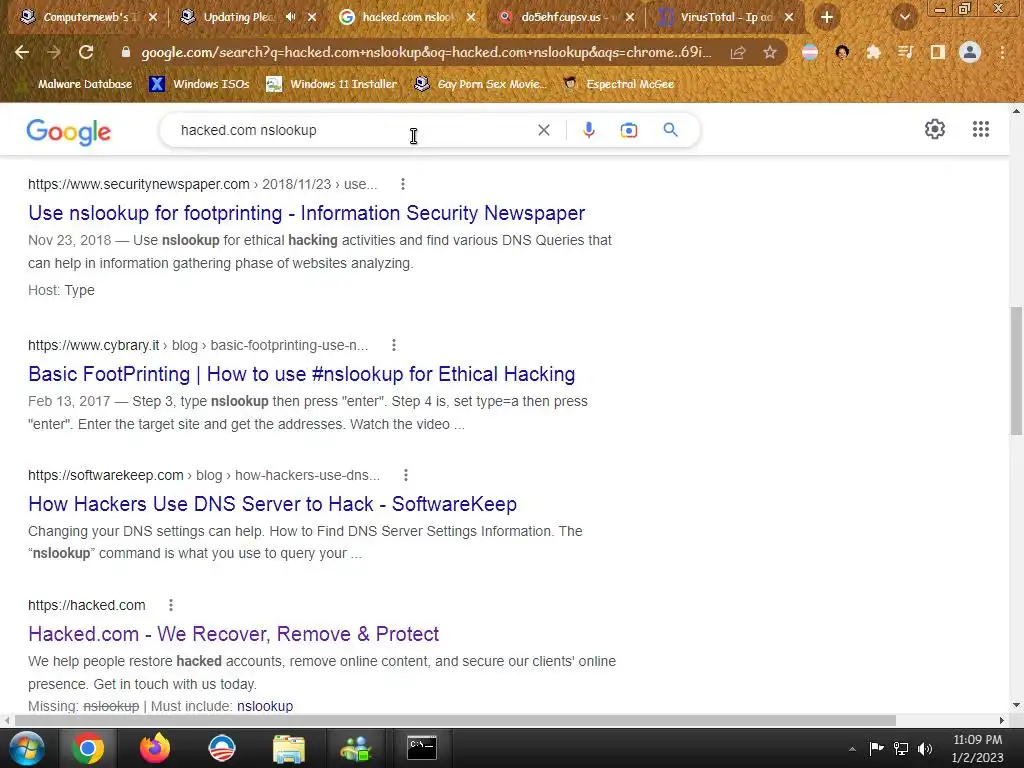Open the volume tray icon
Screen dimensions: 1024x768
pyautogui.click(x=925, y=748)
